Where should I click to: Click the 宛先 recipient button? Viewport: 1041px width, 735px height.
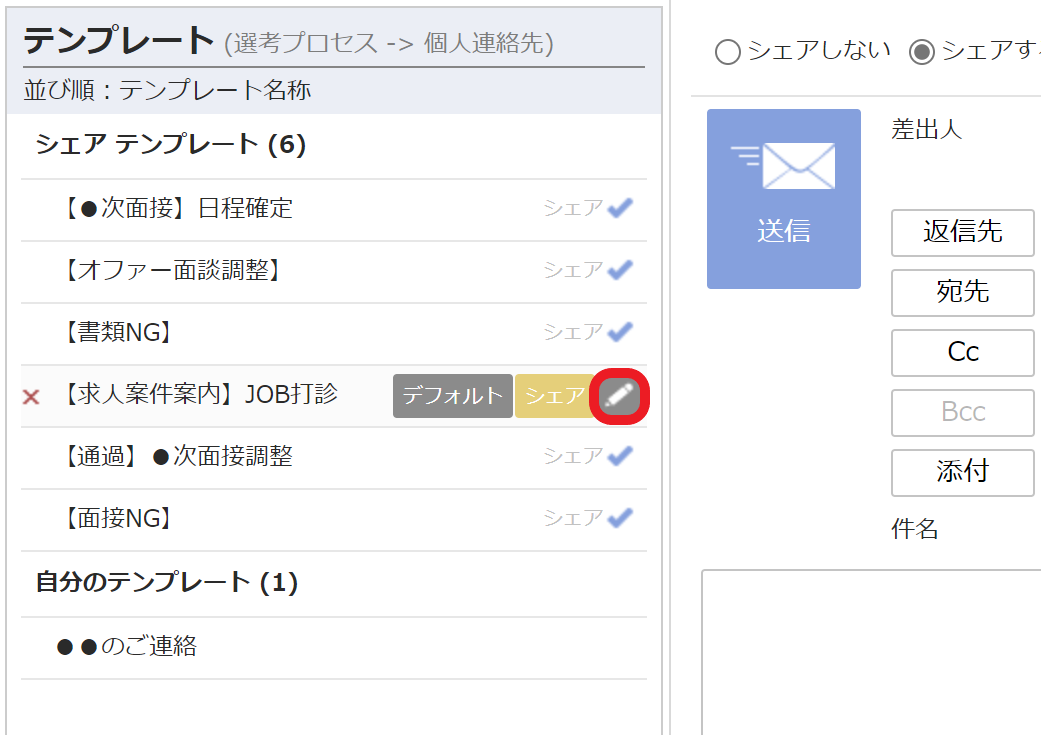(x=962, y=293)
